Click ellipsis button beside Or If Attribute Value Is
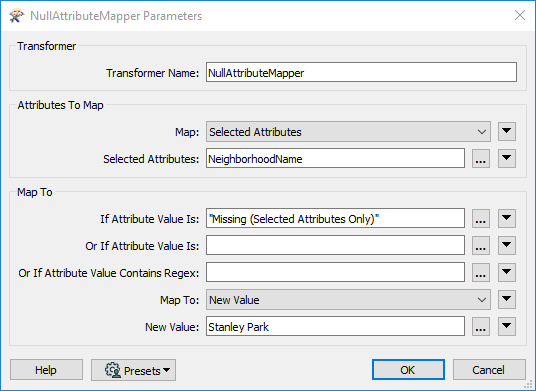 [481, 245]
